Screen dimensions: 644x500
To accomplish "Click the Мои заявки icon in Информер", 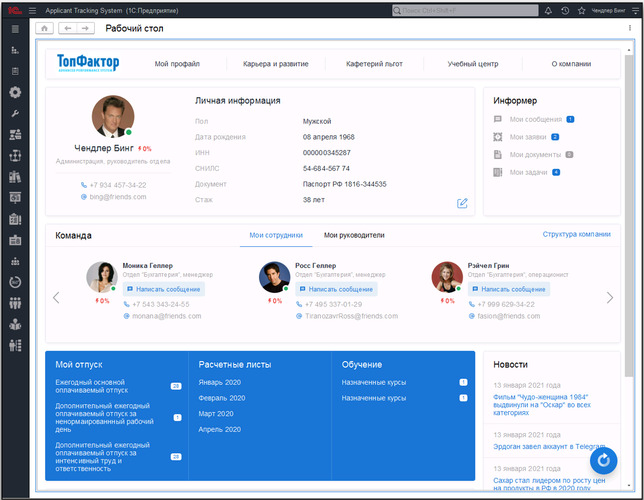I will point(498,137).
